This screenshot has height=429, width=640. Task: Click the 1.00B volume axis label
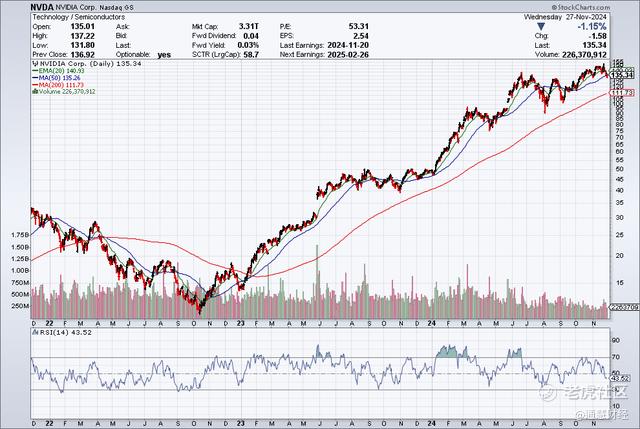coord(20,270)
